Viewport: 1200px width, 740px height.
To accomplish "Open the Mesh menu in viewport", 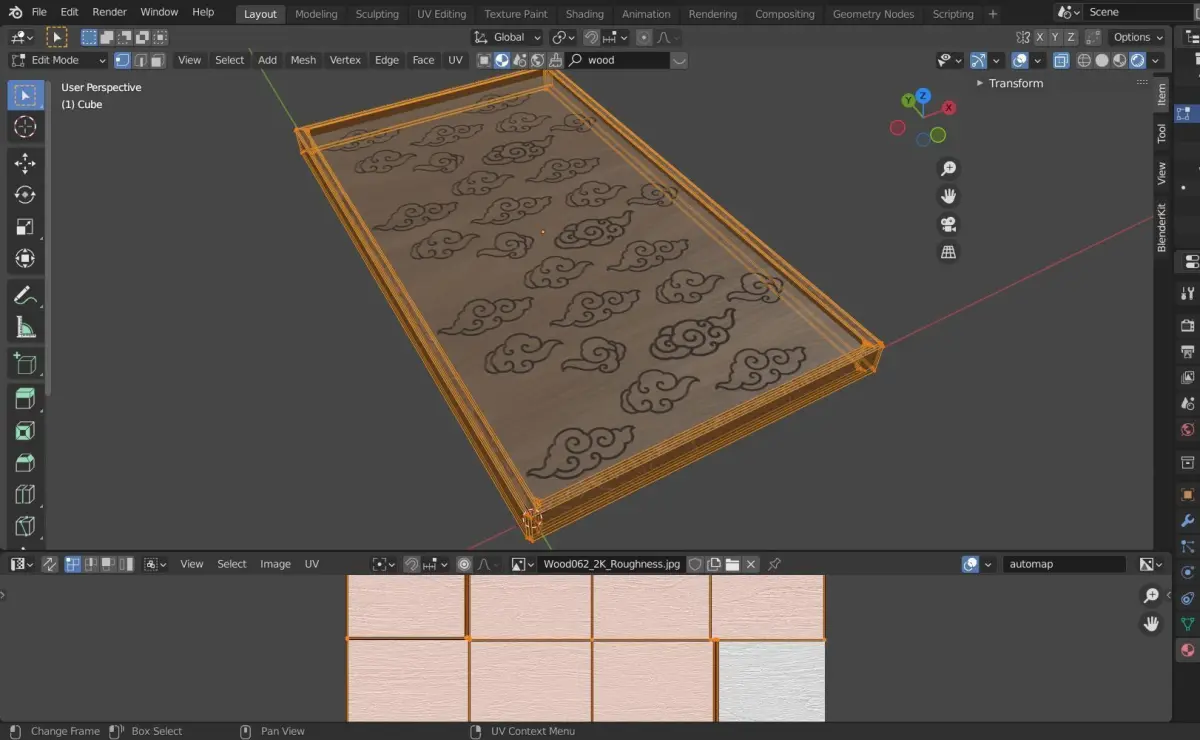I will (x=303, y=60).
